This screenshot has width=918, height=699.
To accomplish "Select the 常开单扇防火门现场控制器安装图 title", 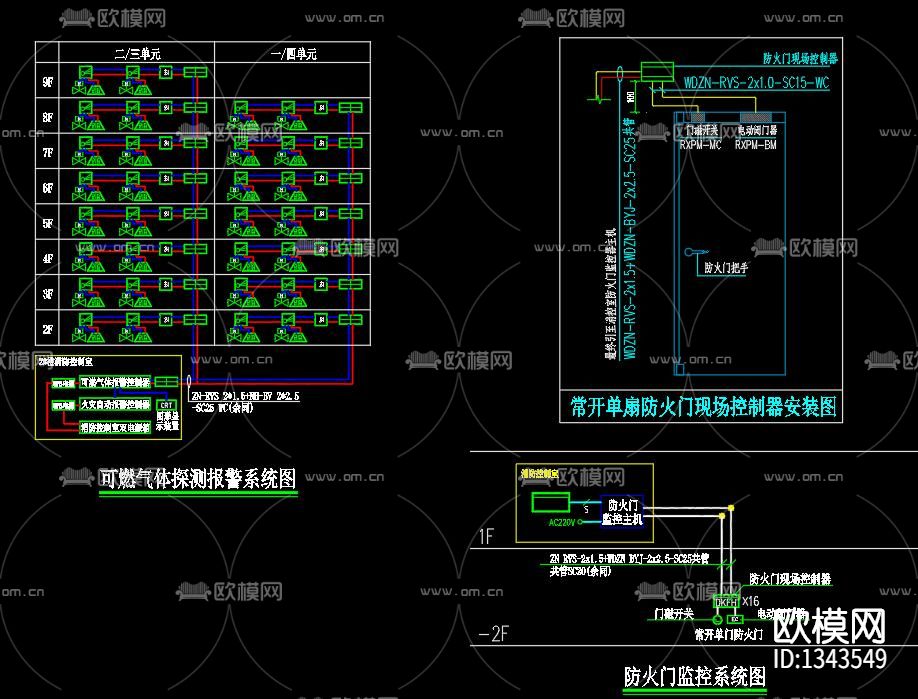I will (702, 407).
